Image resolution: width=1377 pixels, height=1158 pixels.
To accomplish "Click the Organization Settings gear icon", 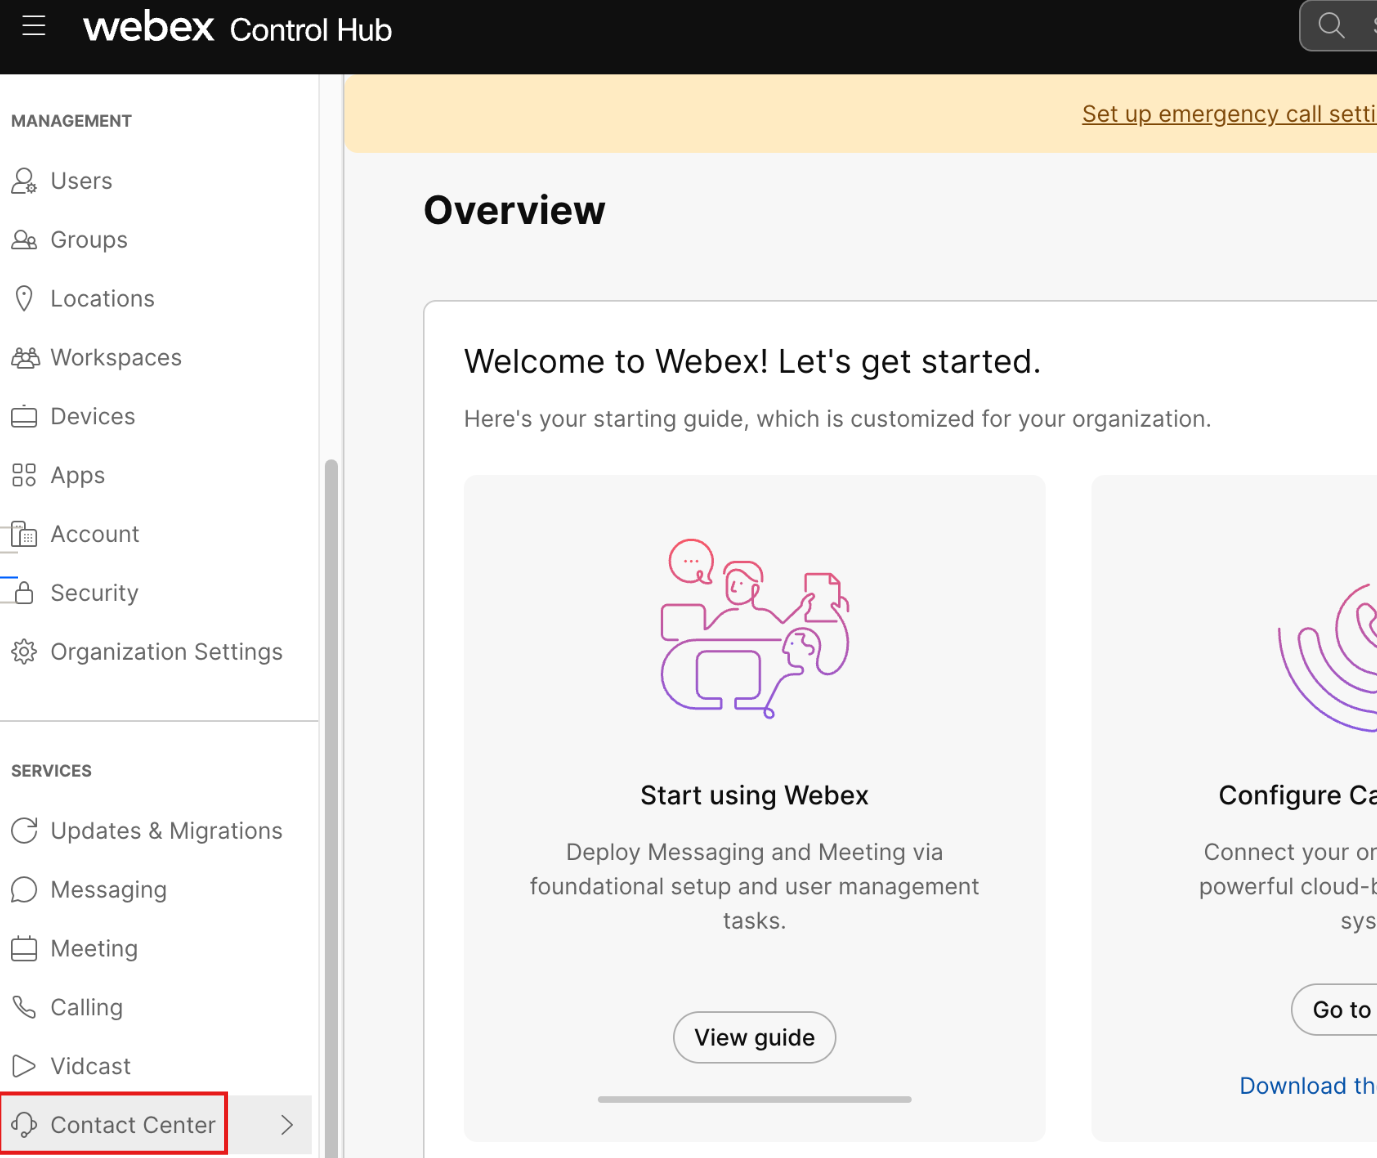I will click(24, 652).
